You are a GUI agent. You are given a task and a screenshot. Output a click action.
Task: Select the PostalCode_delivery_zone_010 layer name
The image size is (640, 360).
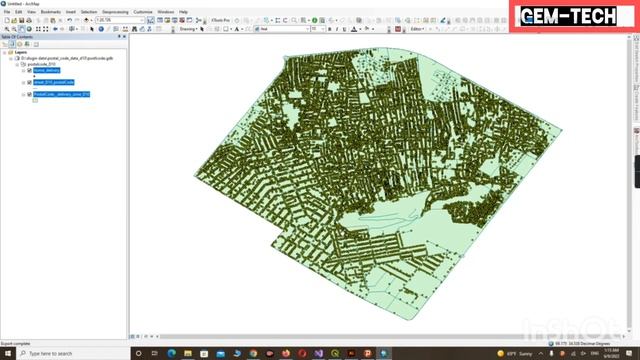(x=62, y=94)
